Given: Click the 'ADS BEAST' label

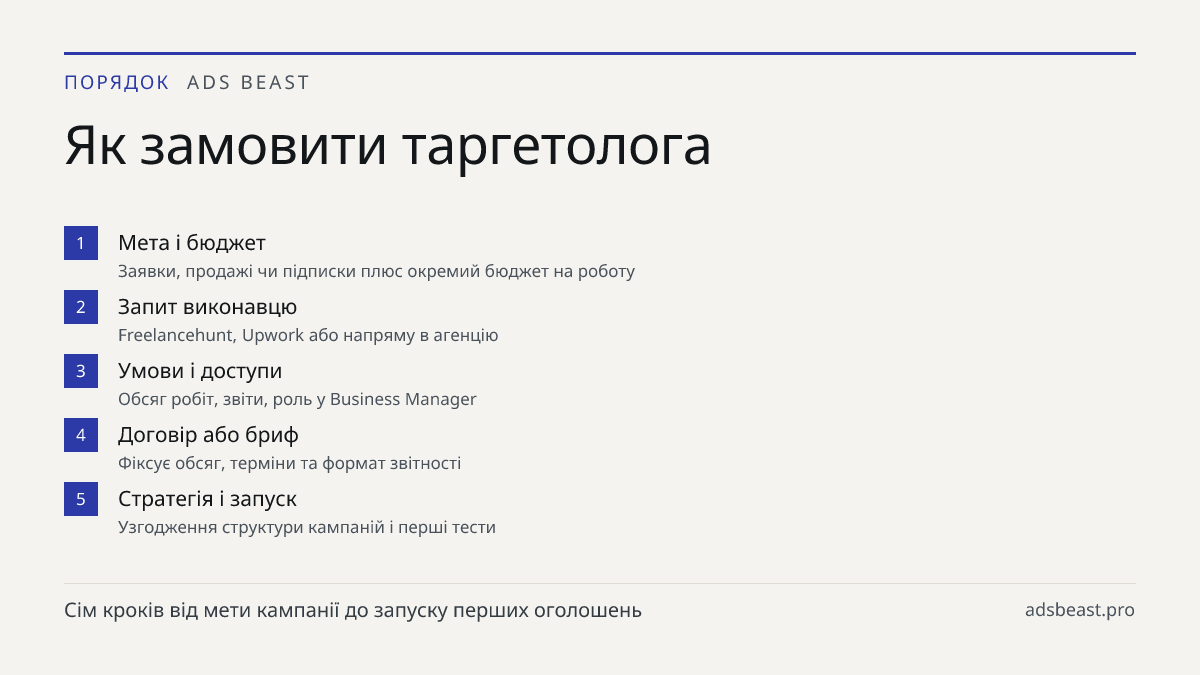Looking at the screenshot, I should point(249,83).
